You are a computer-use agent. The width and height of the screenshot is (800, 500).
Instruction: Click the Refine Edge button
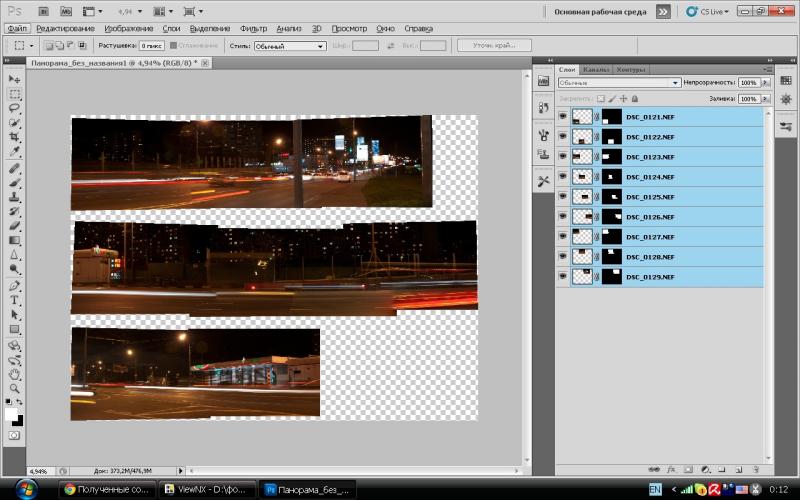pyautogui.click(x=494, y=45)
